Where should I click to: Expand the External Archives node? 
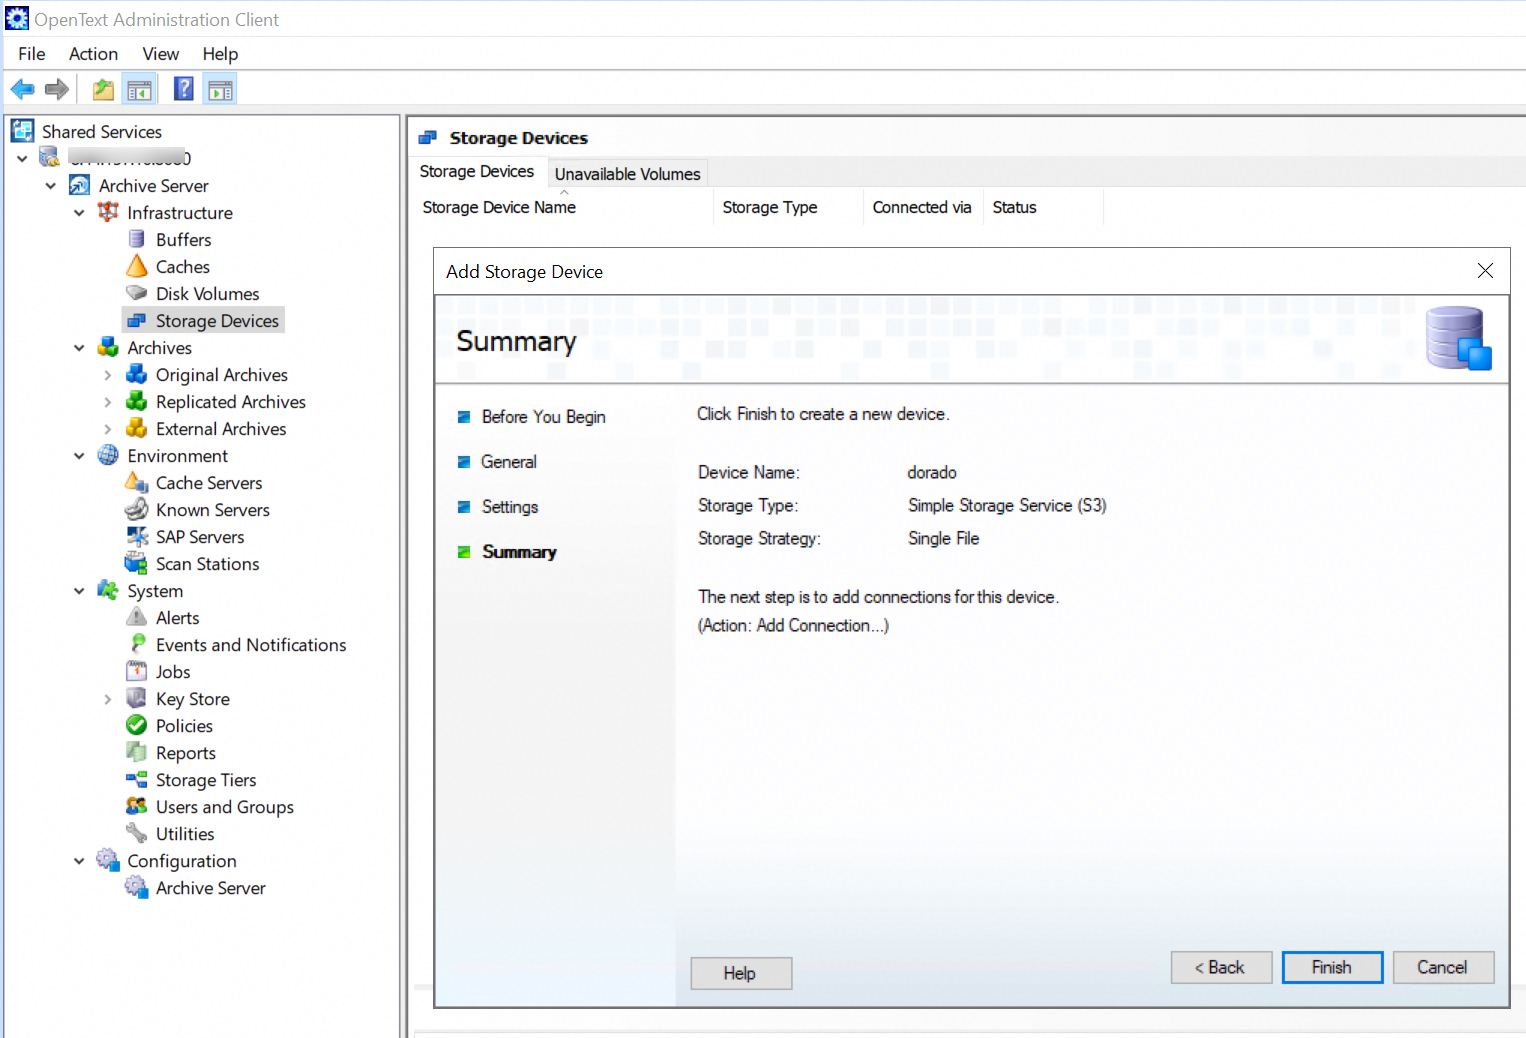[x=108, y=429]
